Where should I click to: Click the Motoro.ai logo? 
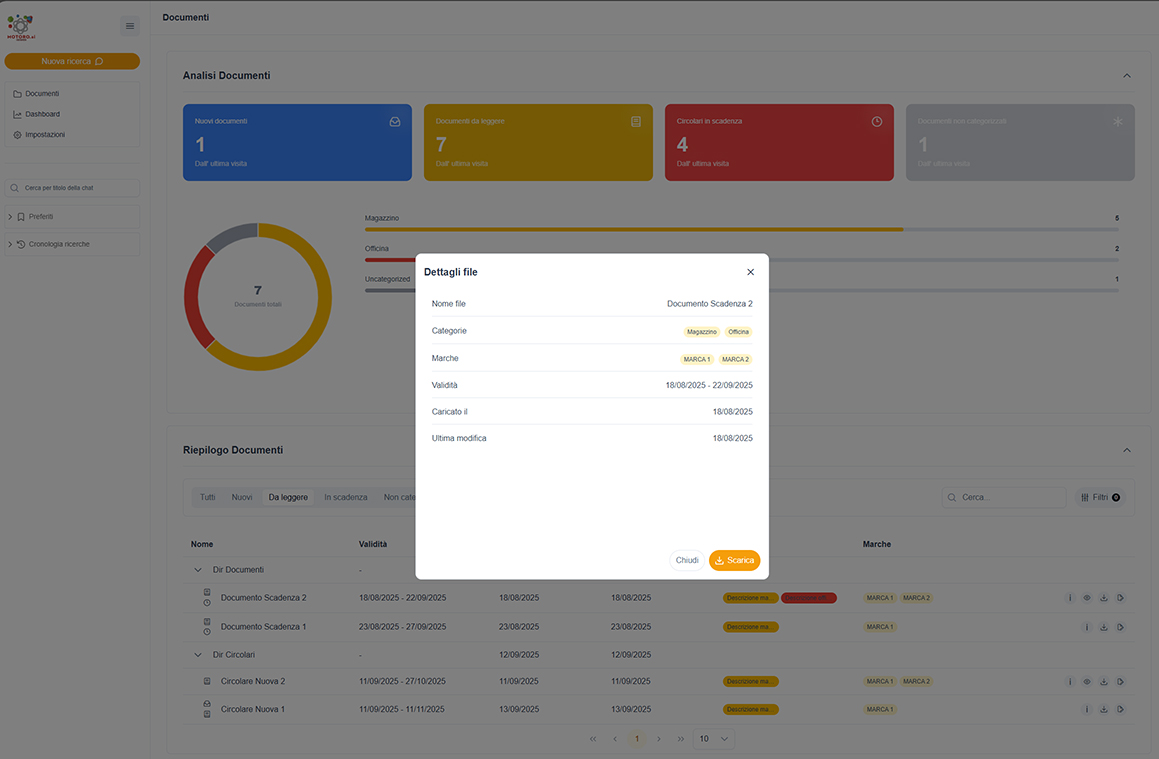[21, 27]
